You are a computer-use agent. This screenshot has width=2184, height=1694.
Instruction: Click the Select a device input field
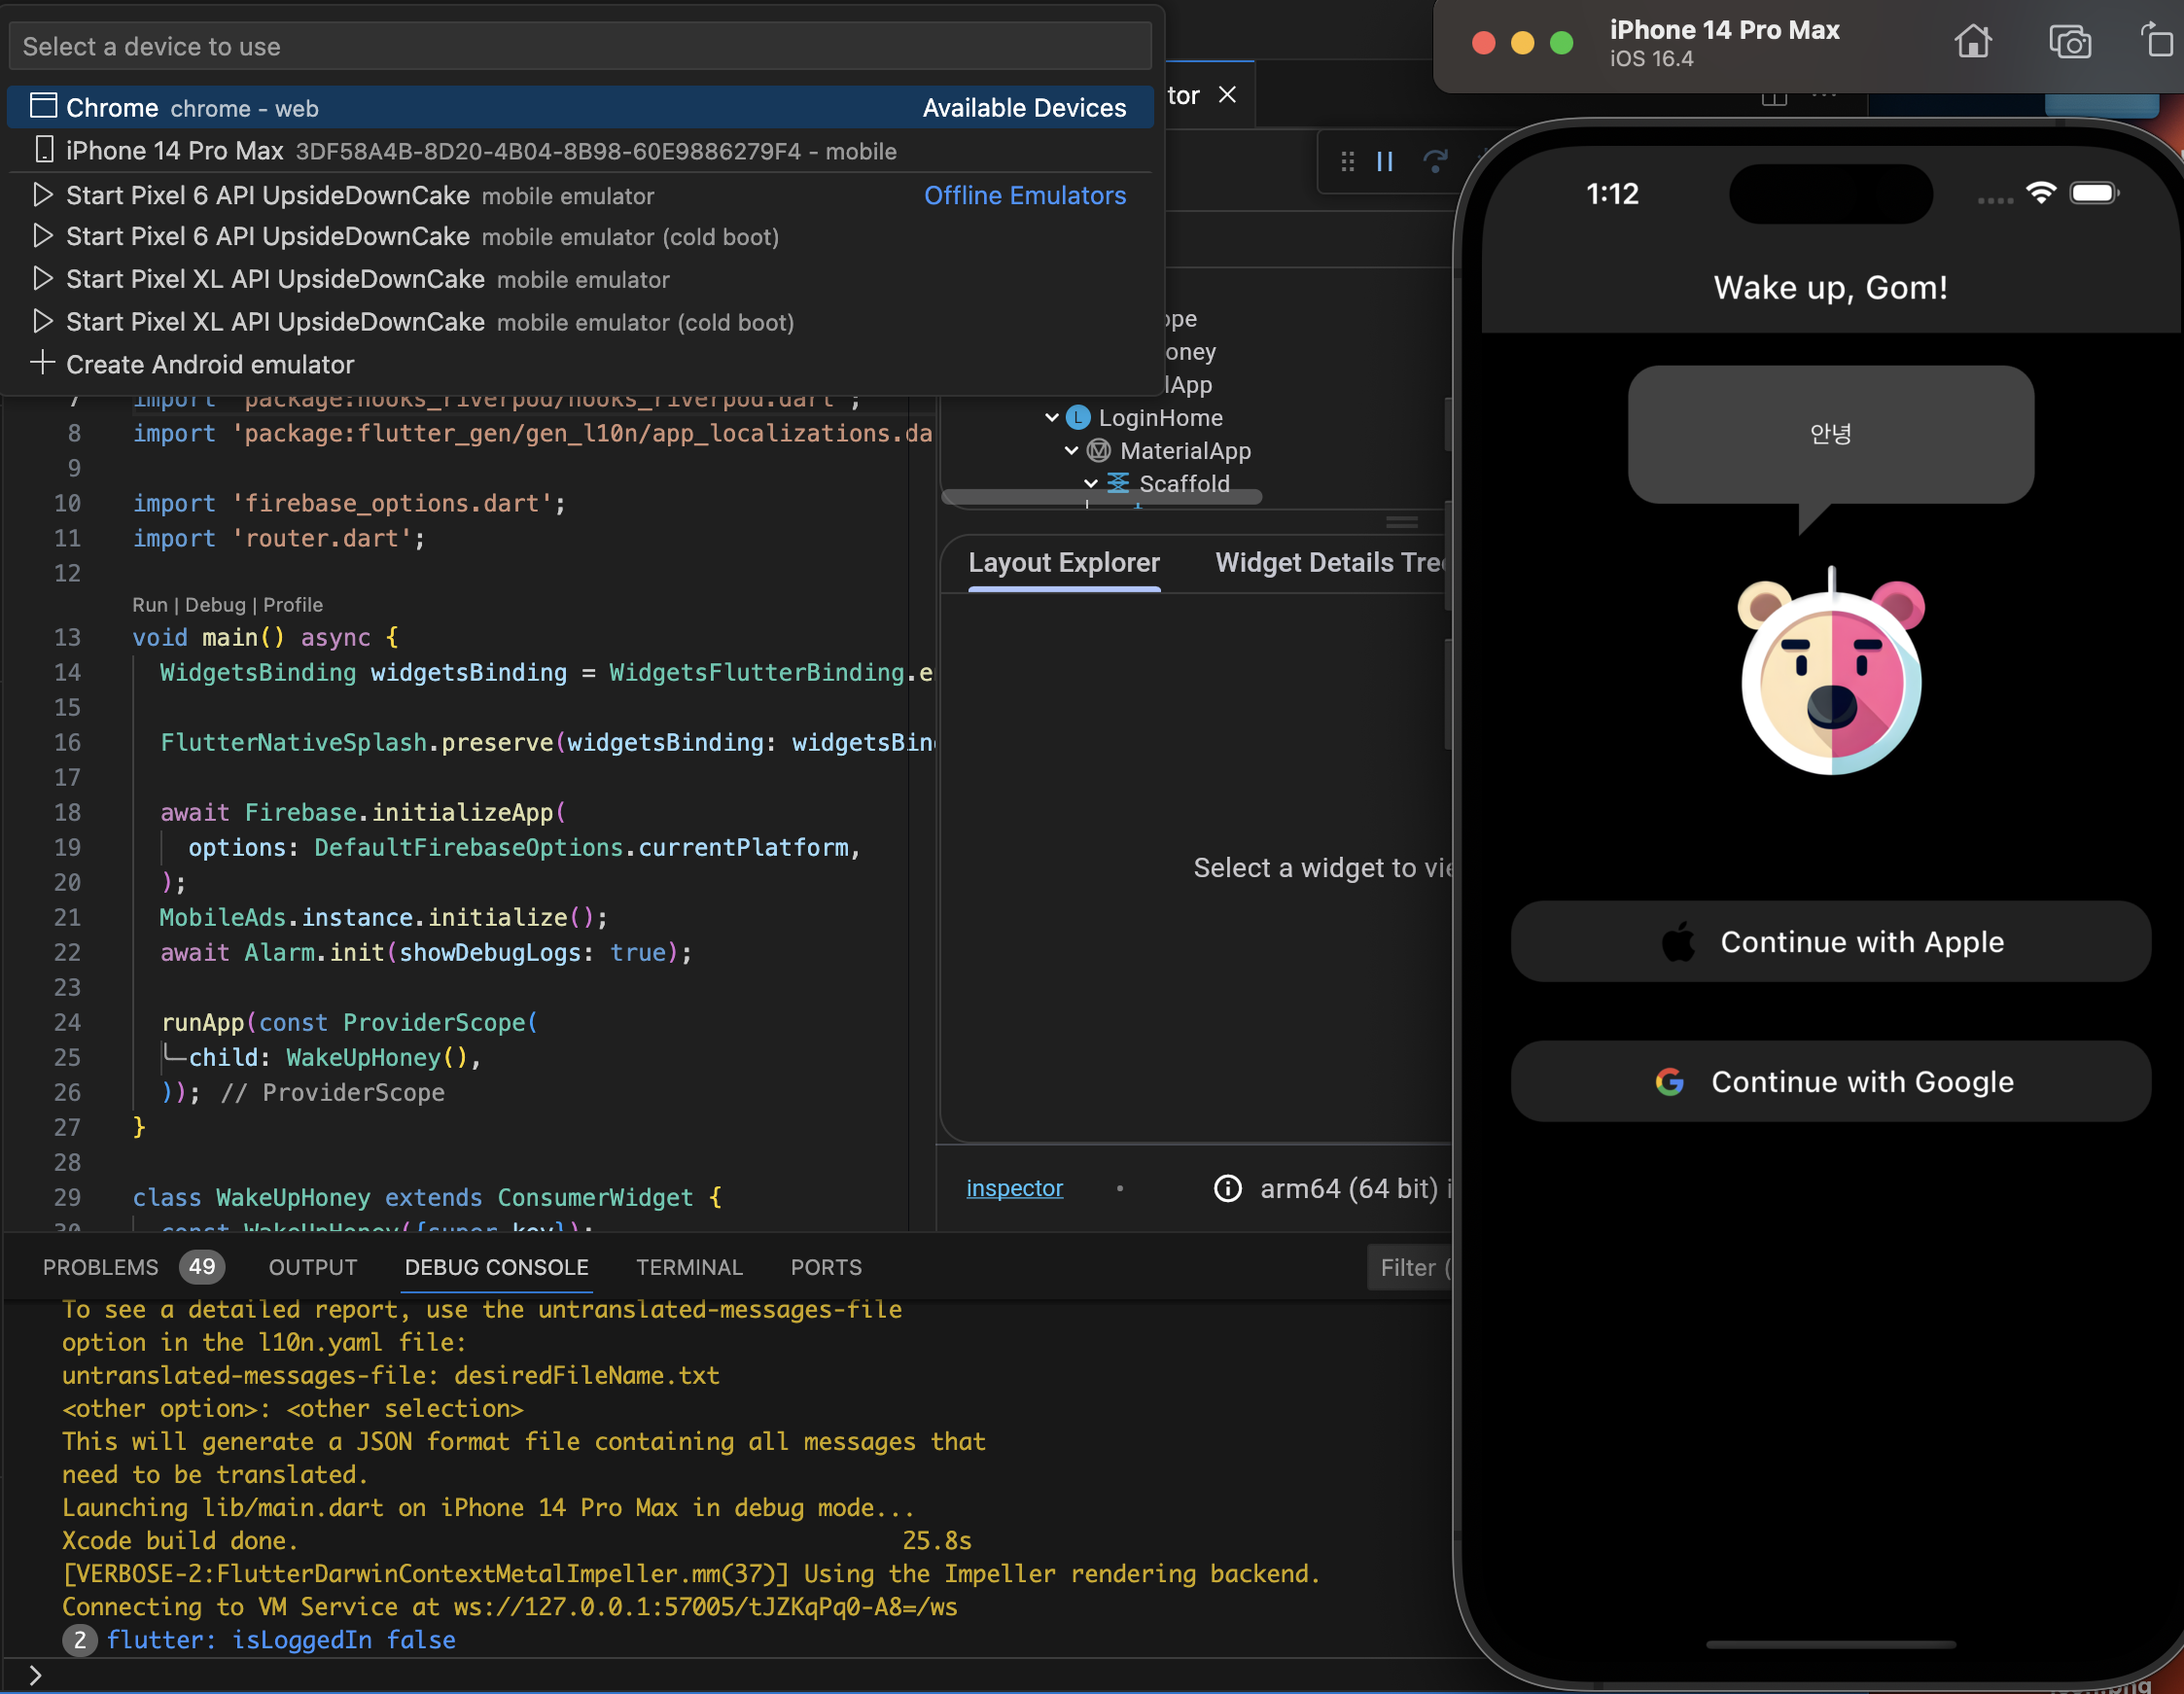tap(580, 47)
